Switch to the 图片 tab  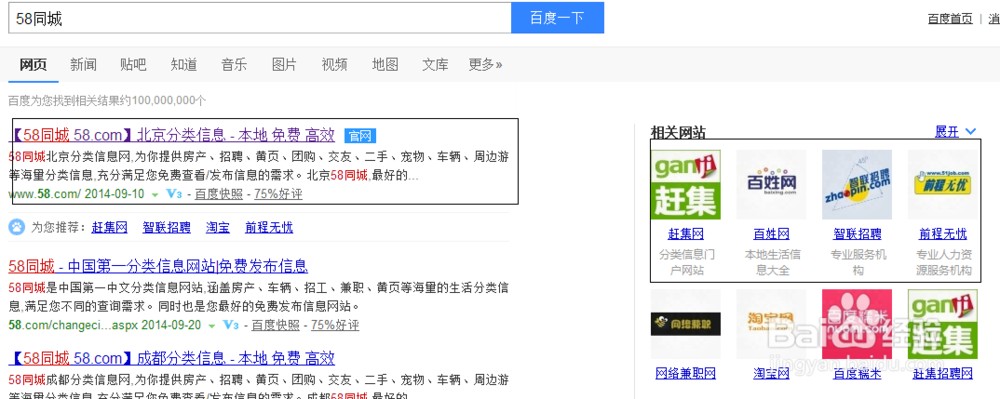point(284,64)
